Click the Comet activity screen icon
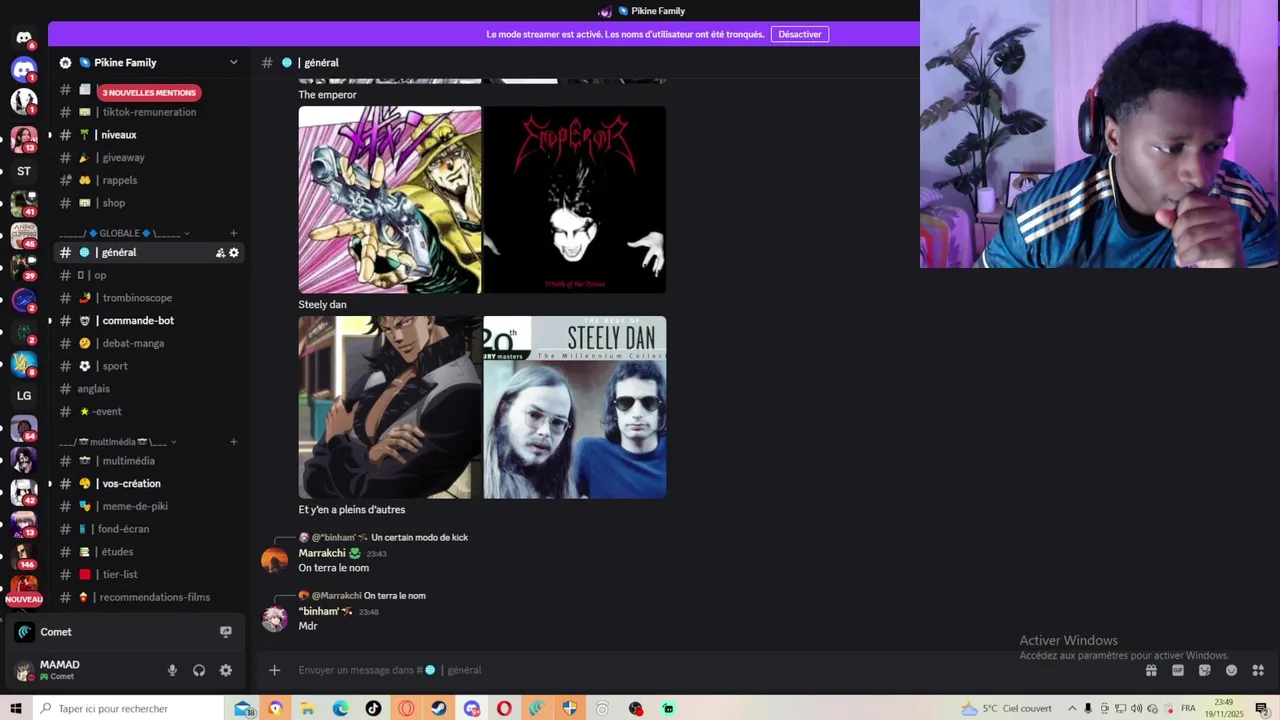This screenshot has width=1280, height=720. coord(226,632)
